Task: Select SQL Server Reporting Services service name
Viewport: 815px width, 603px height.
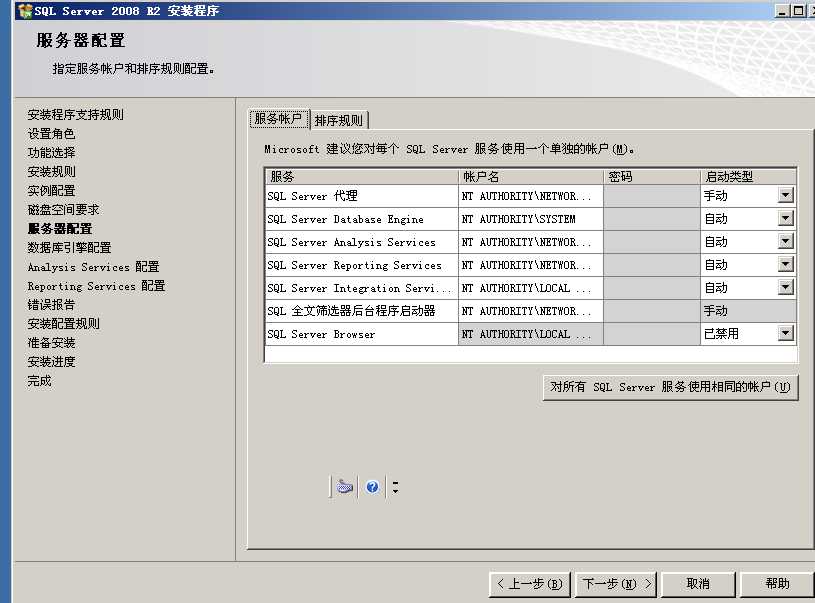Action: pos(362,265)
